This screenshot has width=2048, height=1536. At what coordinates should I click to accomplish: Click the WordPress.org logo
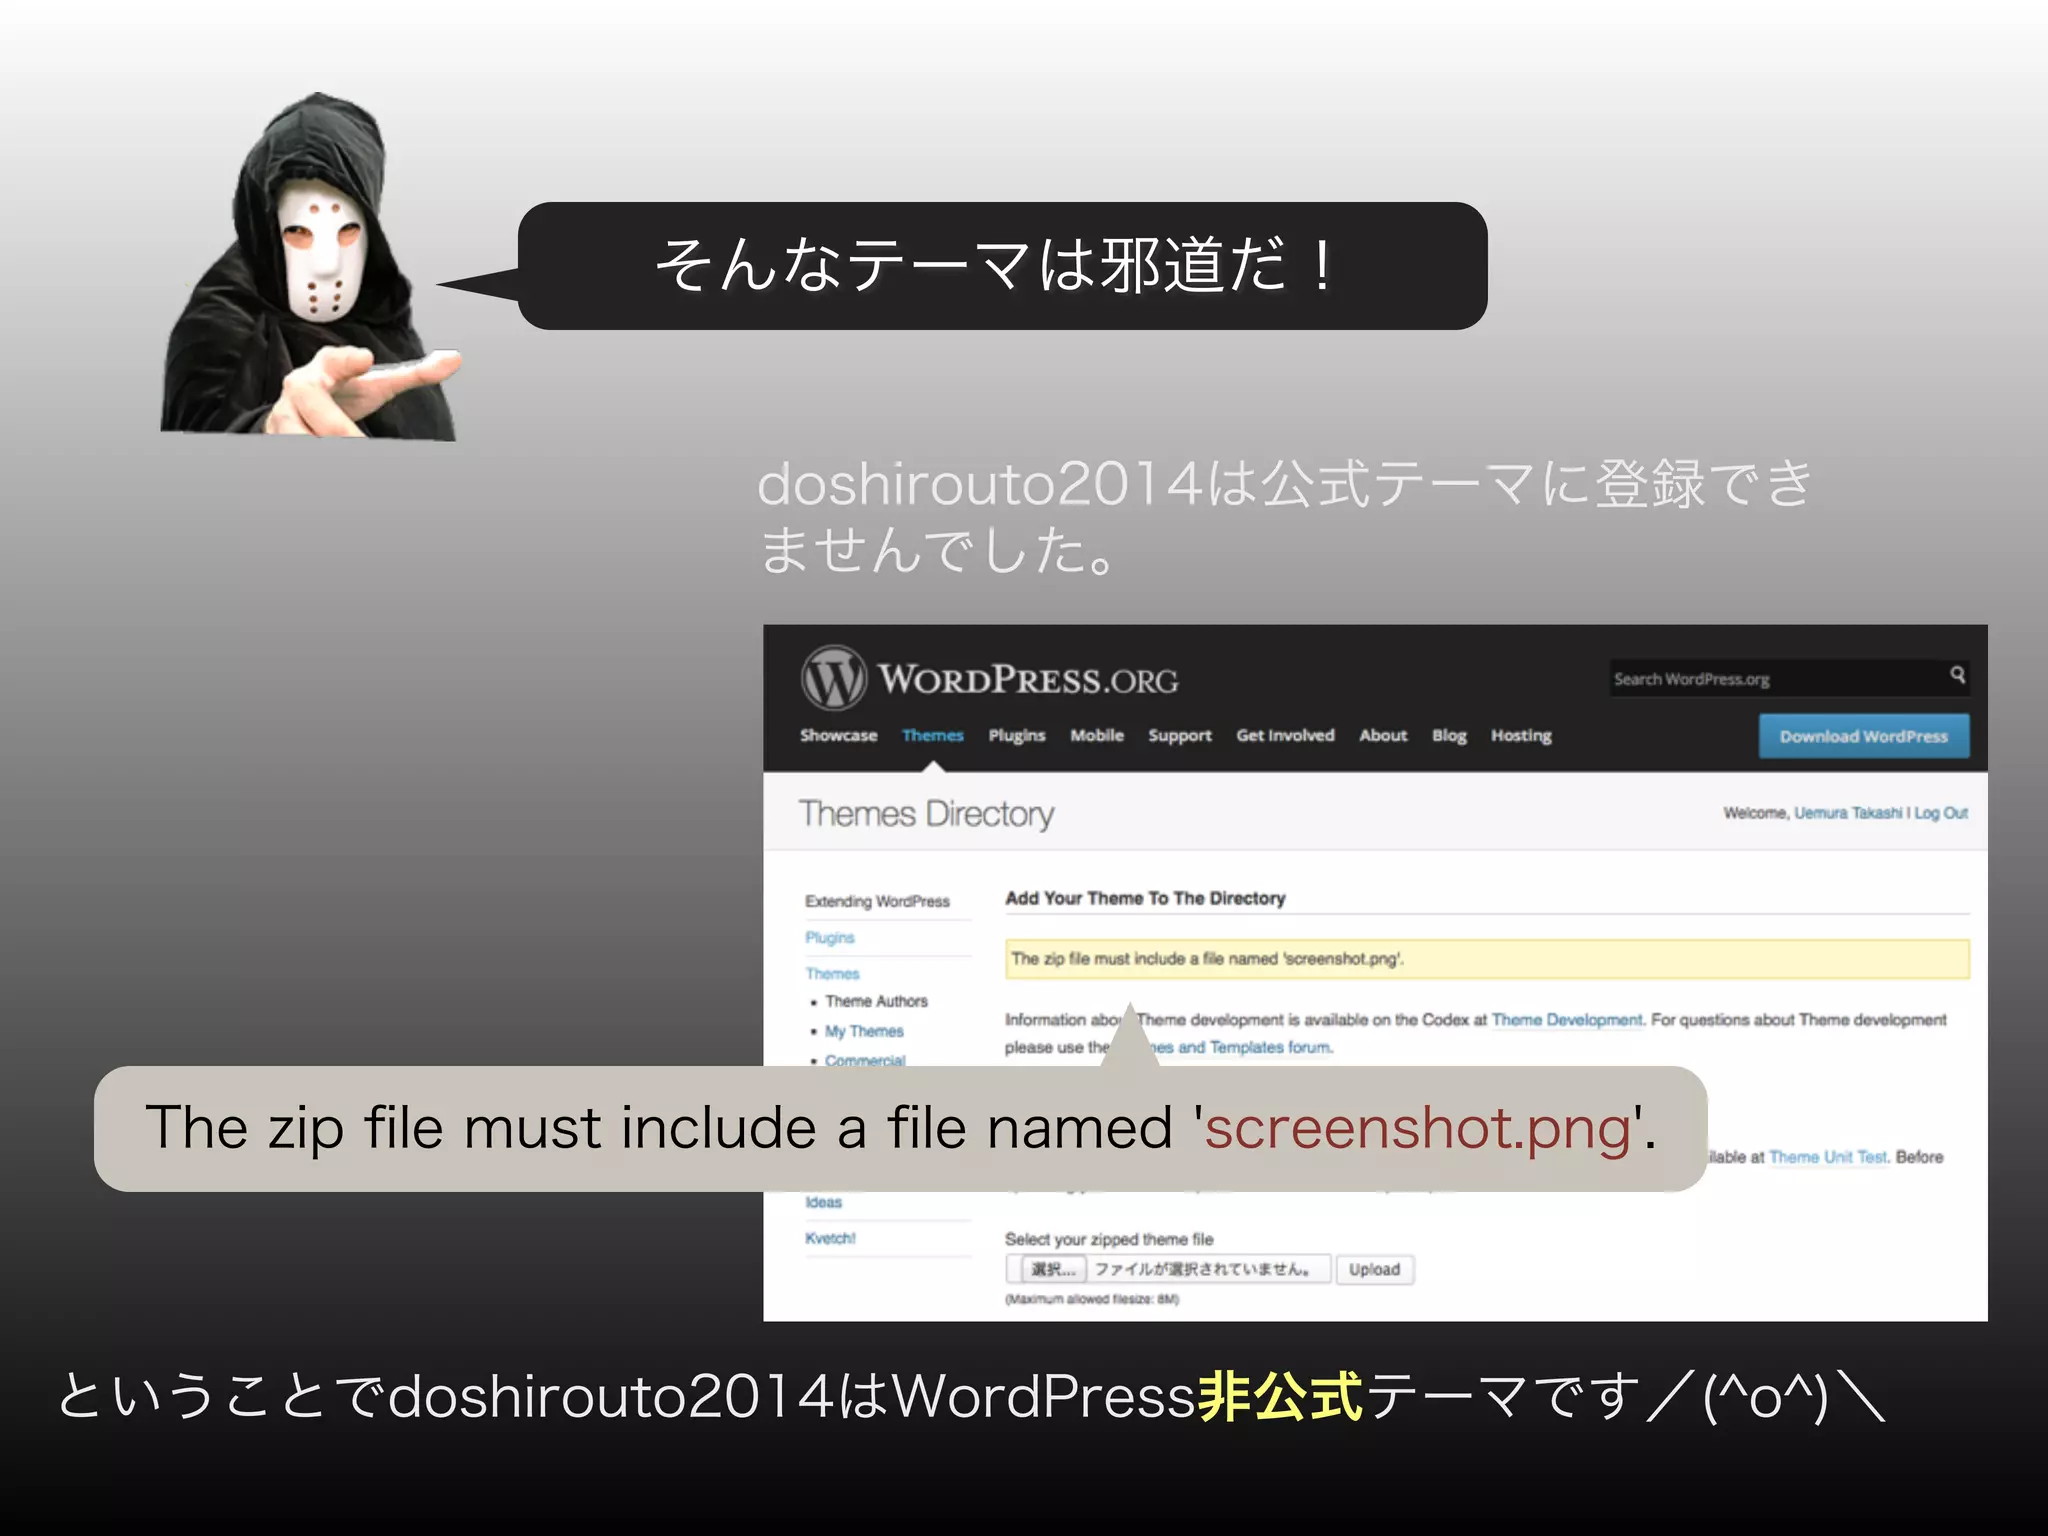pos(989,678)
